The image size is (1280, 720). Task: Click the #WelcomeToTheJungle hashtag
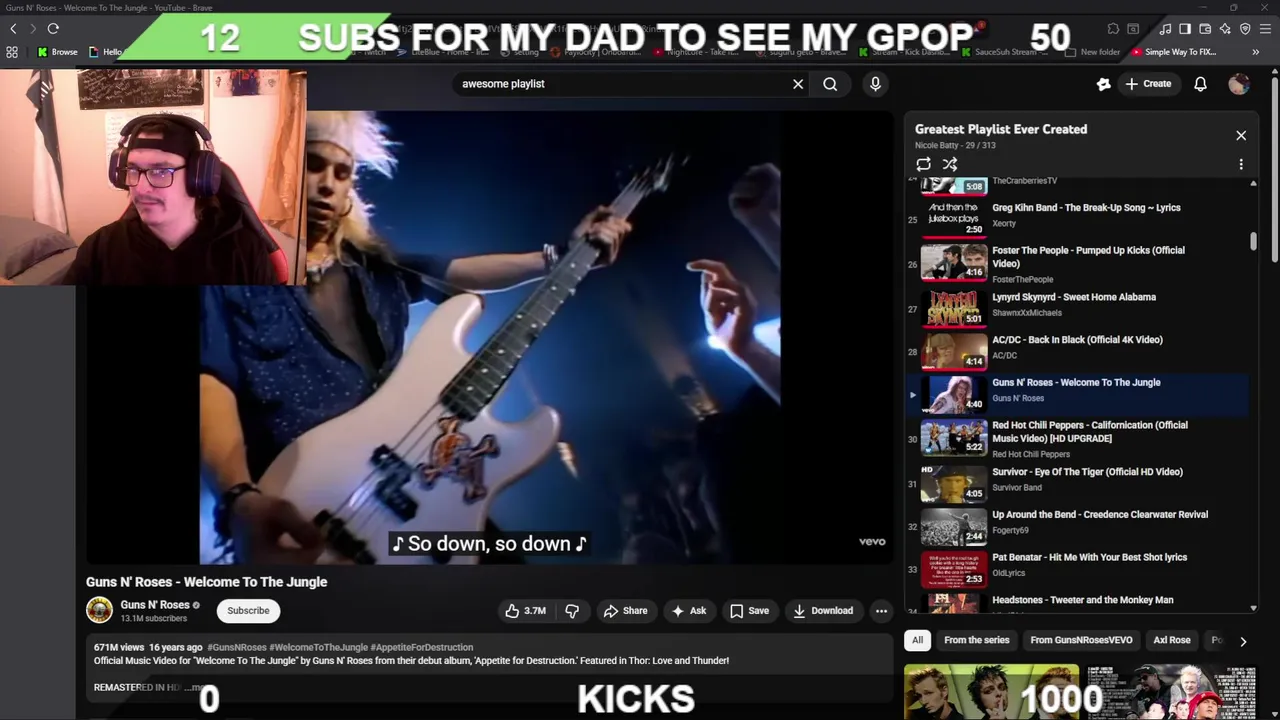coord(318,647)
